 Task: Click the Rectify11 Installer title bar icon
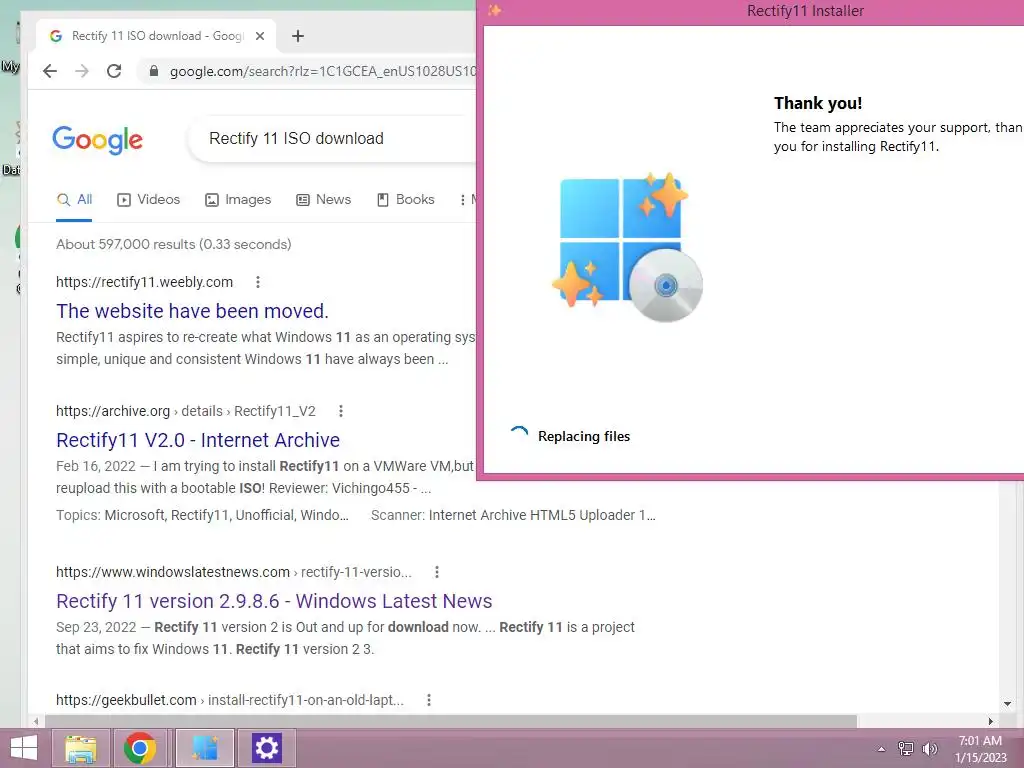click(494, 10)
